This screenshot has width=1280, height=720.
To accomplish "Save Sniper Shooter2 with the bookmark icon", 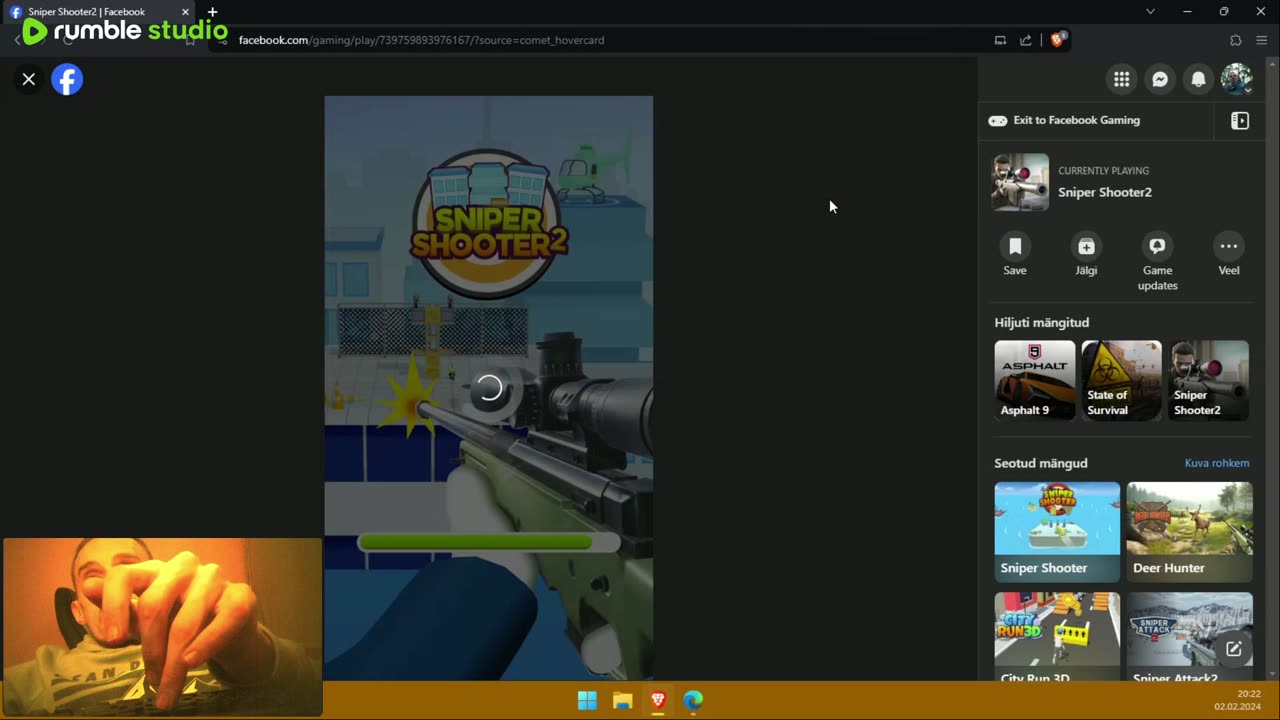I will (1015, 246).
